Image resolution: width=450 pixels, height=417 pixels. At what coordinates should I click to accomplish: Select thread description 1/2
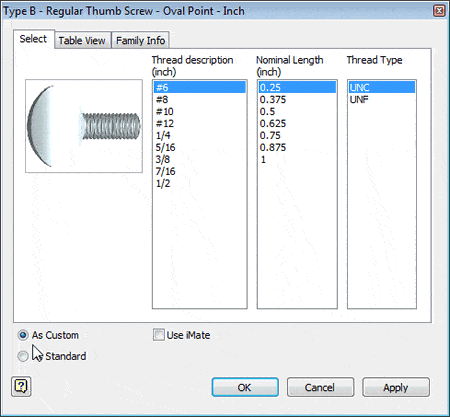tap(200, 184)
